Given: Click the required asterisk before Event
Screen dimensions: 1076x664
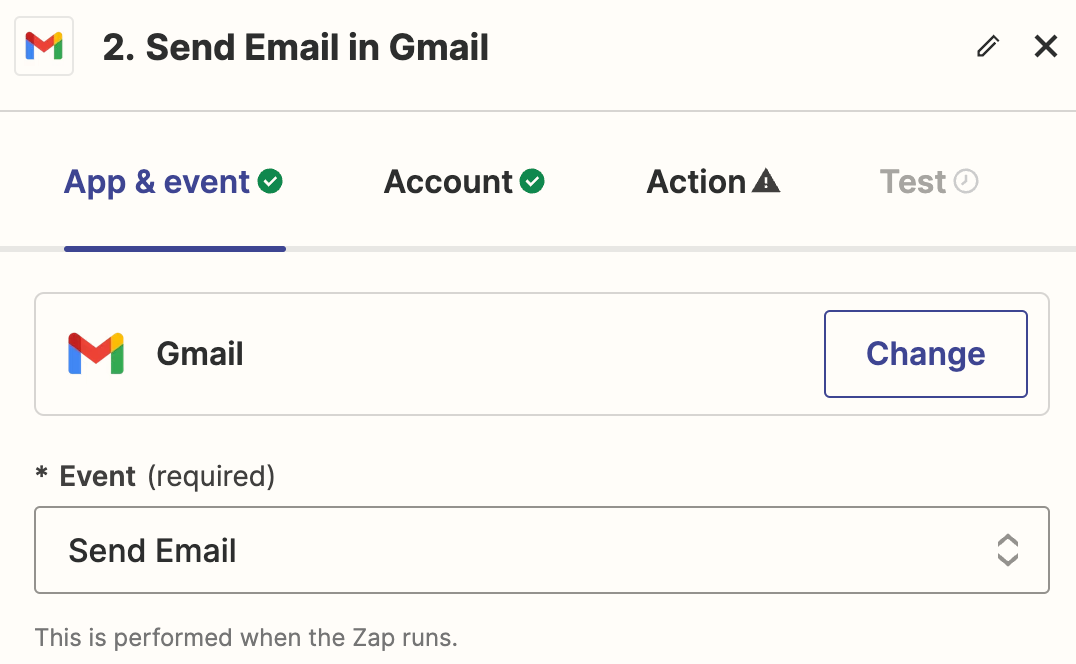Looking at the screenshot, I should coord(42,474).
